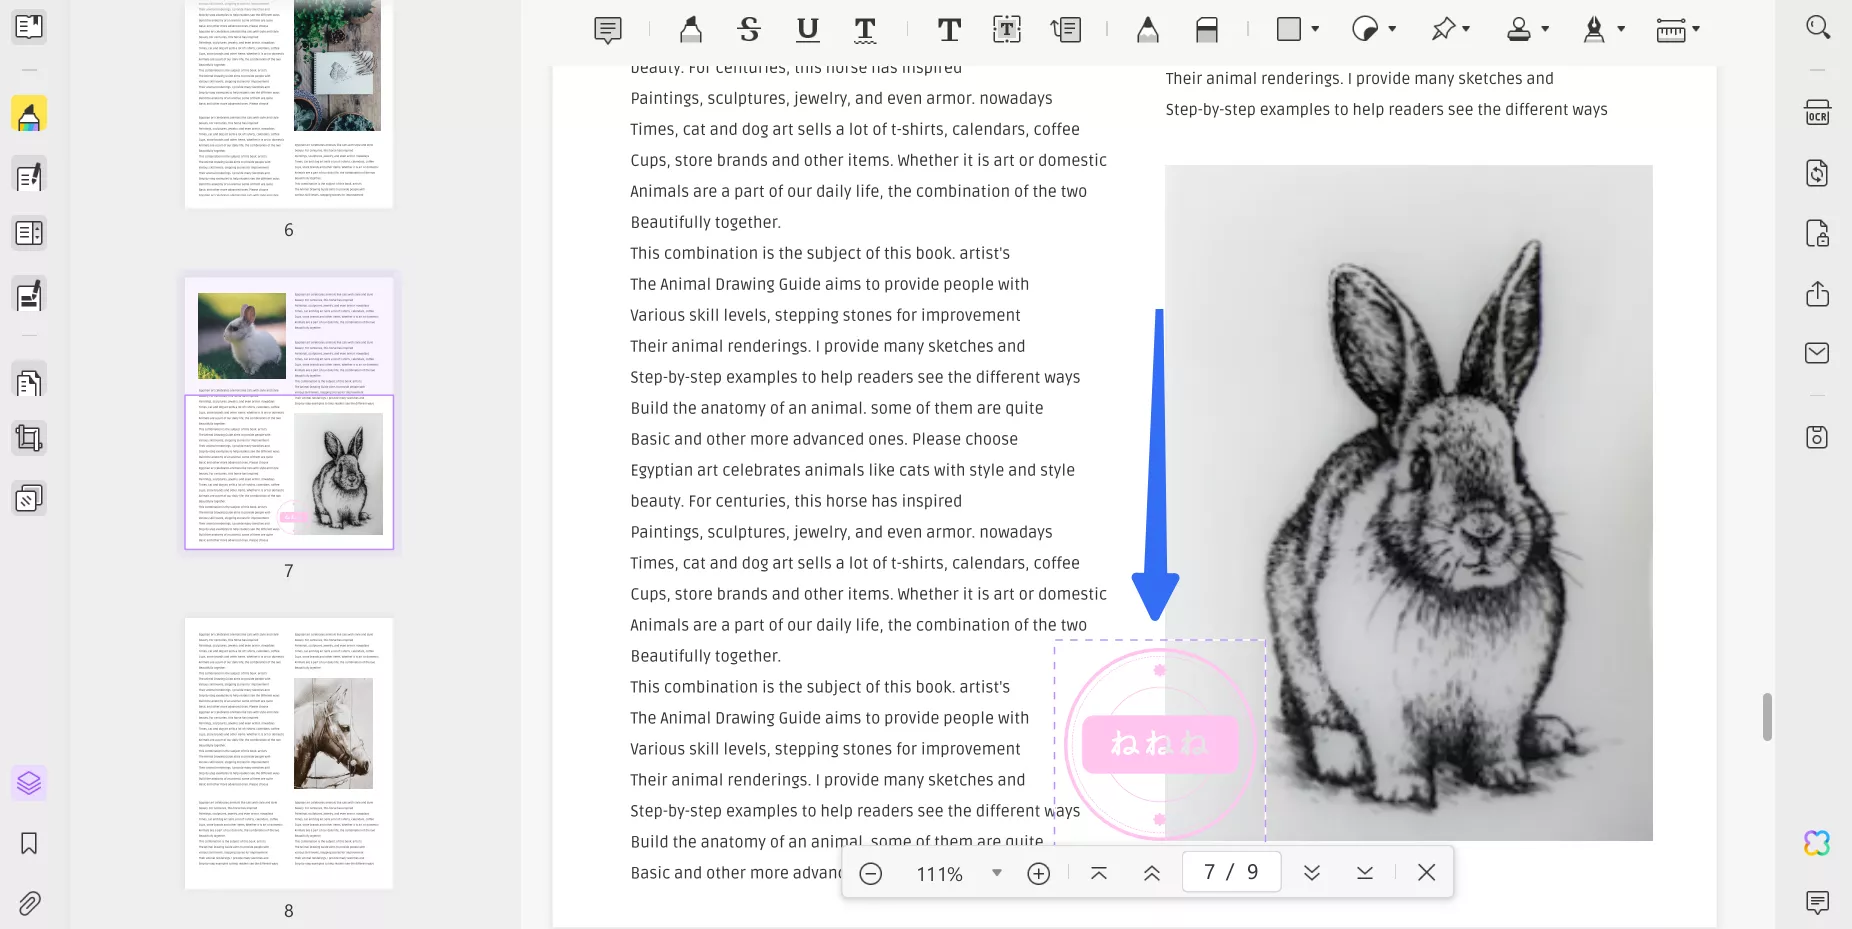Go to the next page
Viewport: 1852px width, 929px height.
pos(1312,873)
